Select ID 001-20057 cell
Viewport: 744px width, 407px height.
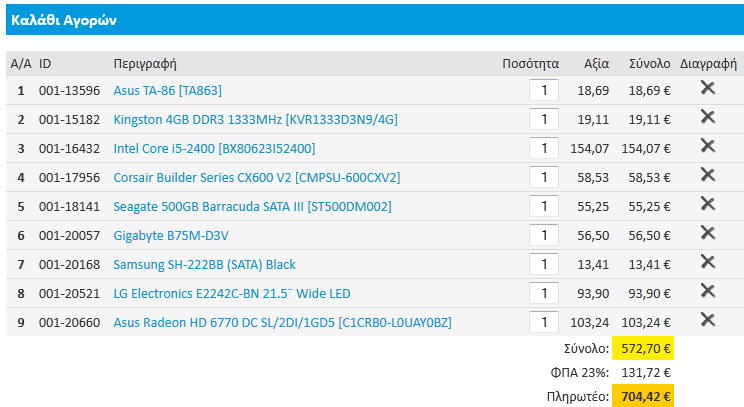(69, 235)
